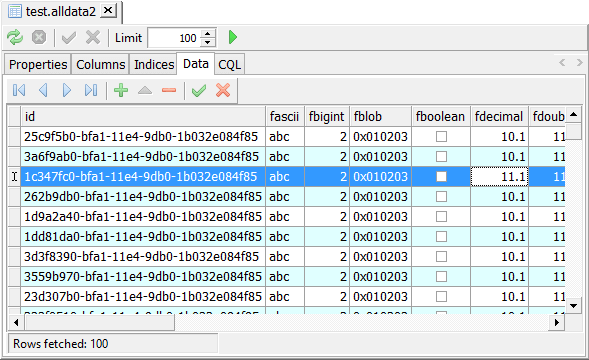
Task: Click the horizontal scrollbar thumb
Action: 100,322
